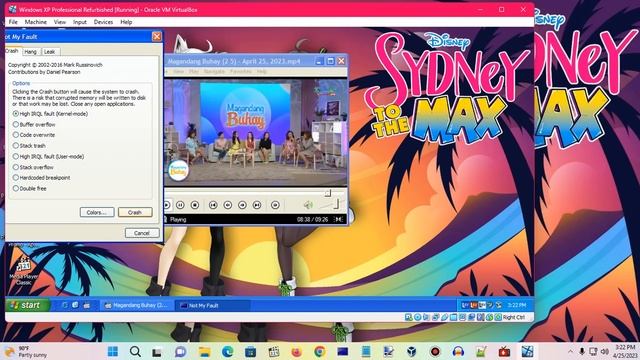Pause playback in Media Player Classic
Image resolution: width=640 pixels, height=360 pixels.
pos(180,205)
